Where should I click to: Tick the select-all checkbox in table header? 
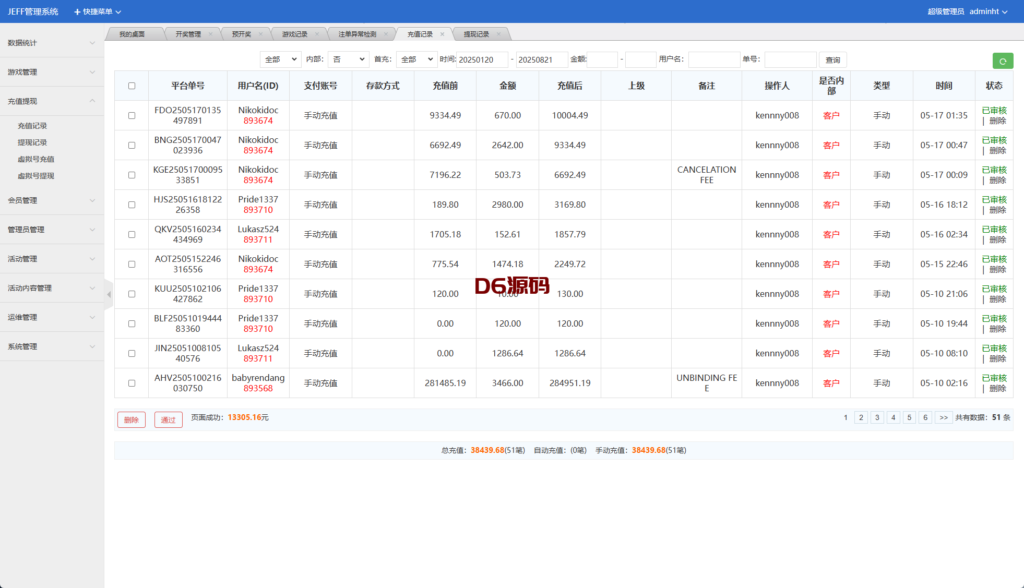coord(131,86)
